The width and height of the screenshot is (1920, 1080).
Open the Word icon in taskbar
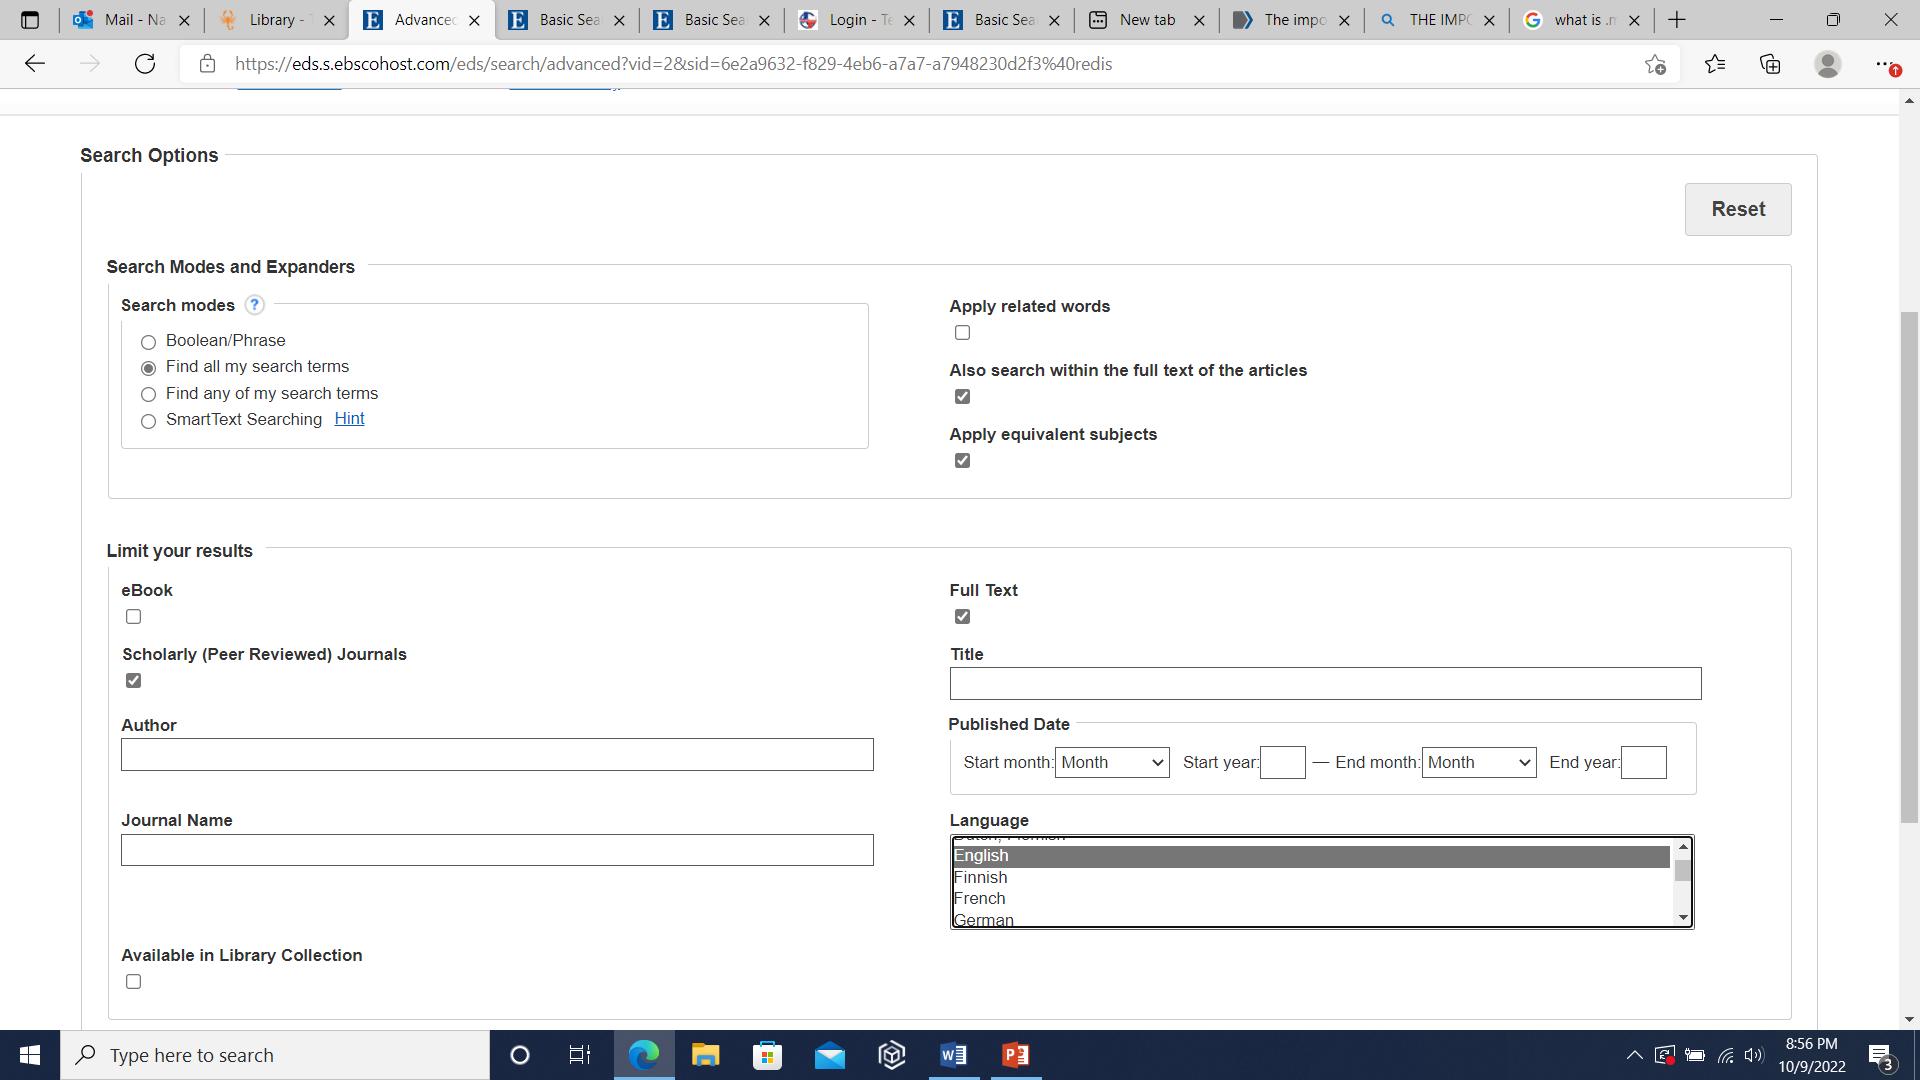pyautogui.click(x=953, y=1055)
